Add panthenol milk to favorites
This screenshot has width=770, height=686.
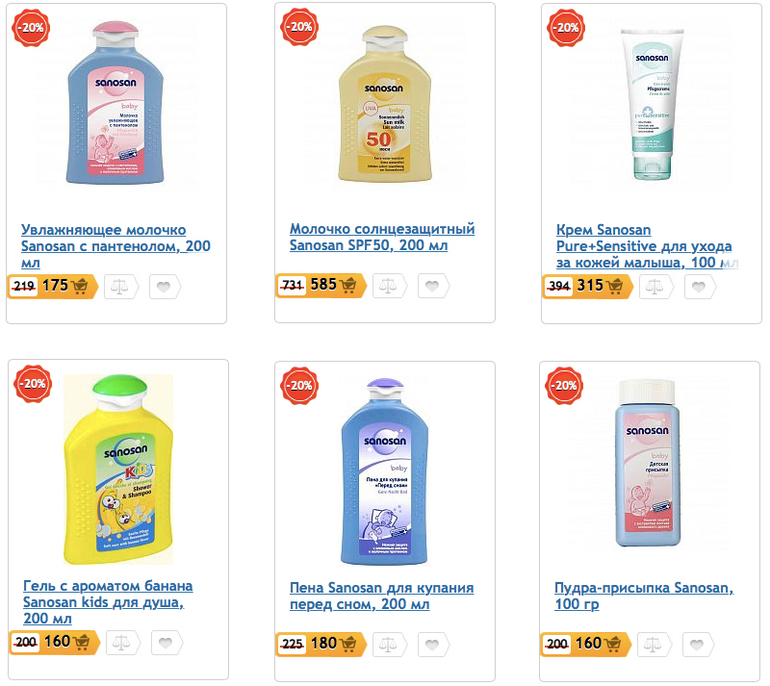(166, 286)
